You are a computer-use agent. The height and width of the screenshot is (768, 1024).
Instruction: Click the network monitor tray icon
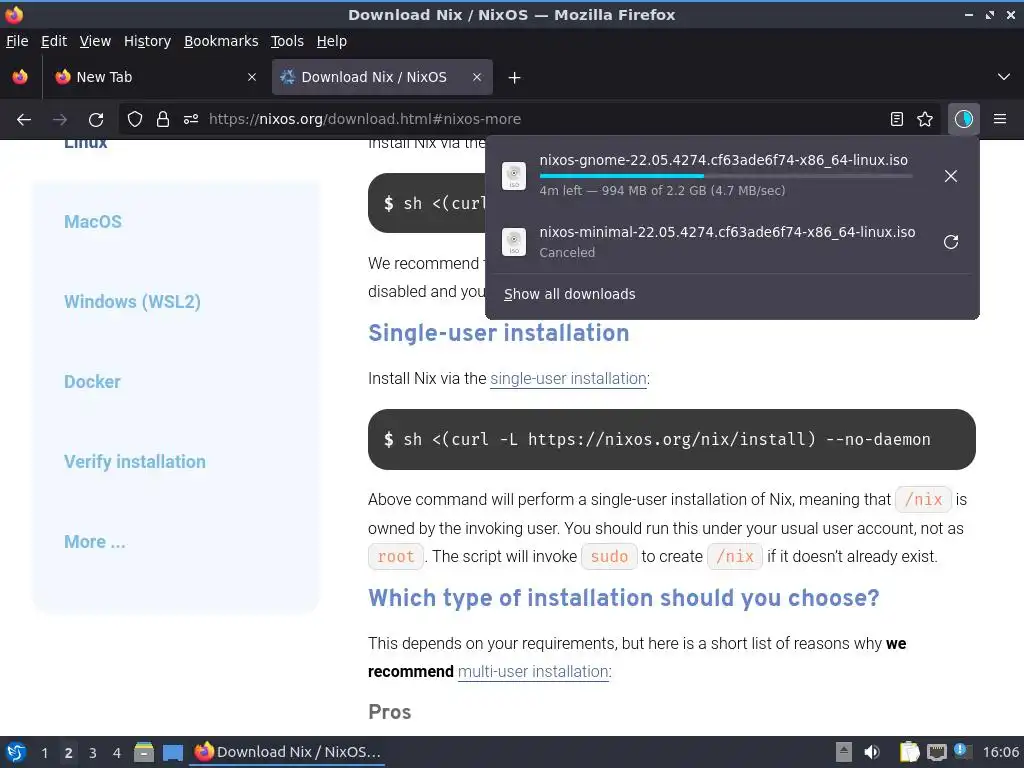pyautogui.click(x=936, y=752)
